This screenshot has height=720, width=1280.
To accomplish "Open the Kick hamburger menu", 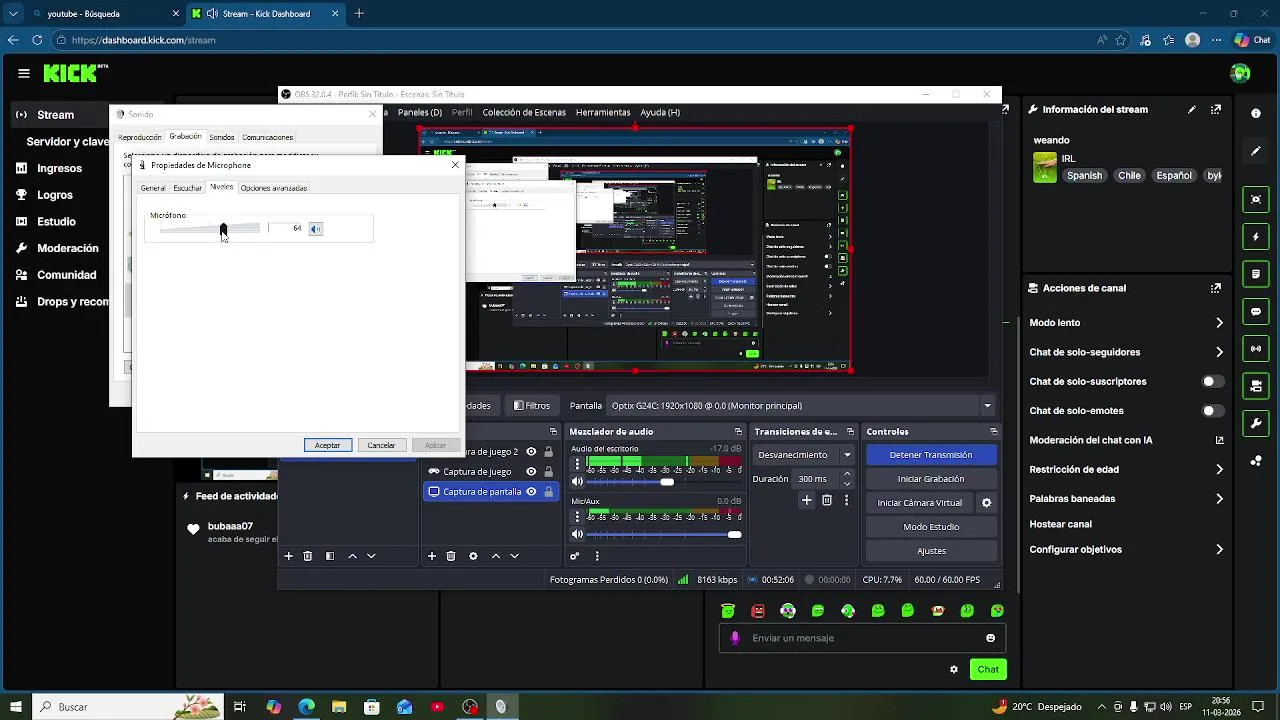I will [x=24, y=73].
